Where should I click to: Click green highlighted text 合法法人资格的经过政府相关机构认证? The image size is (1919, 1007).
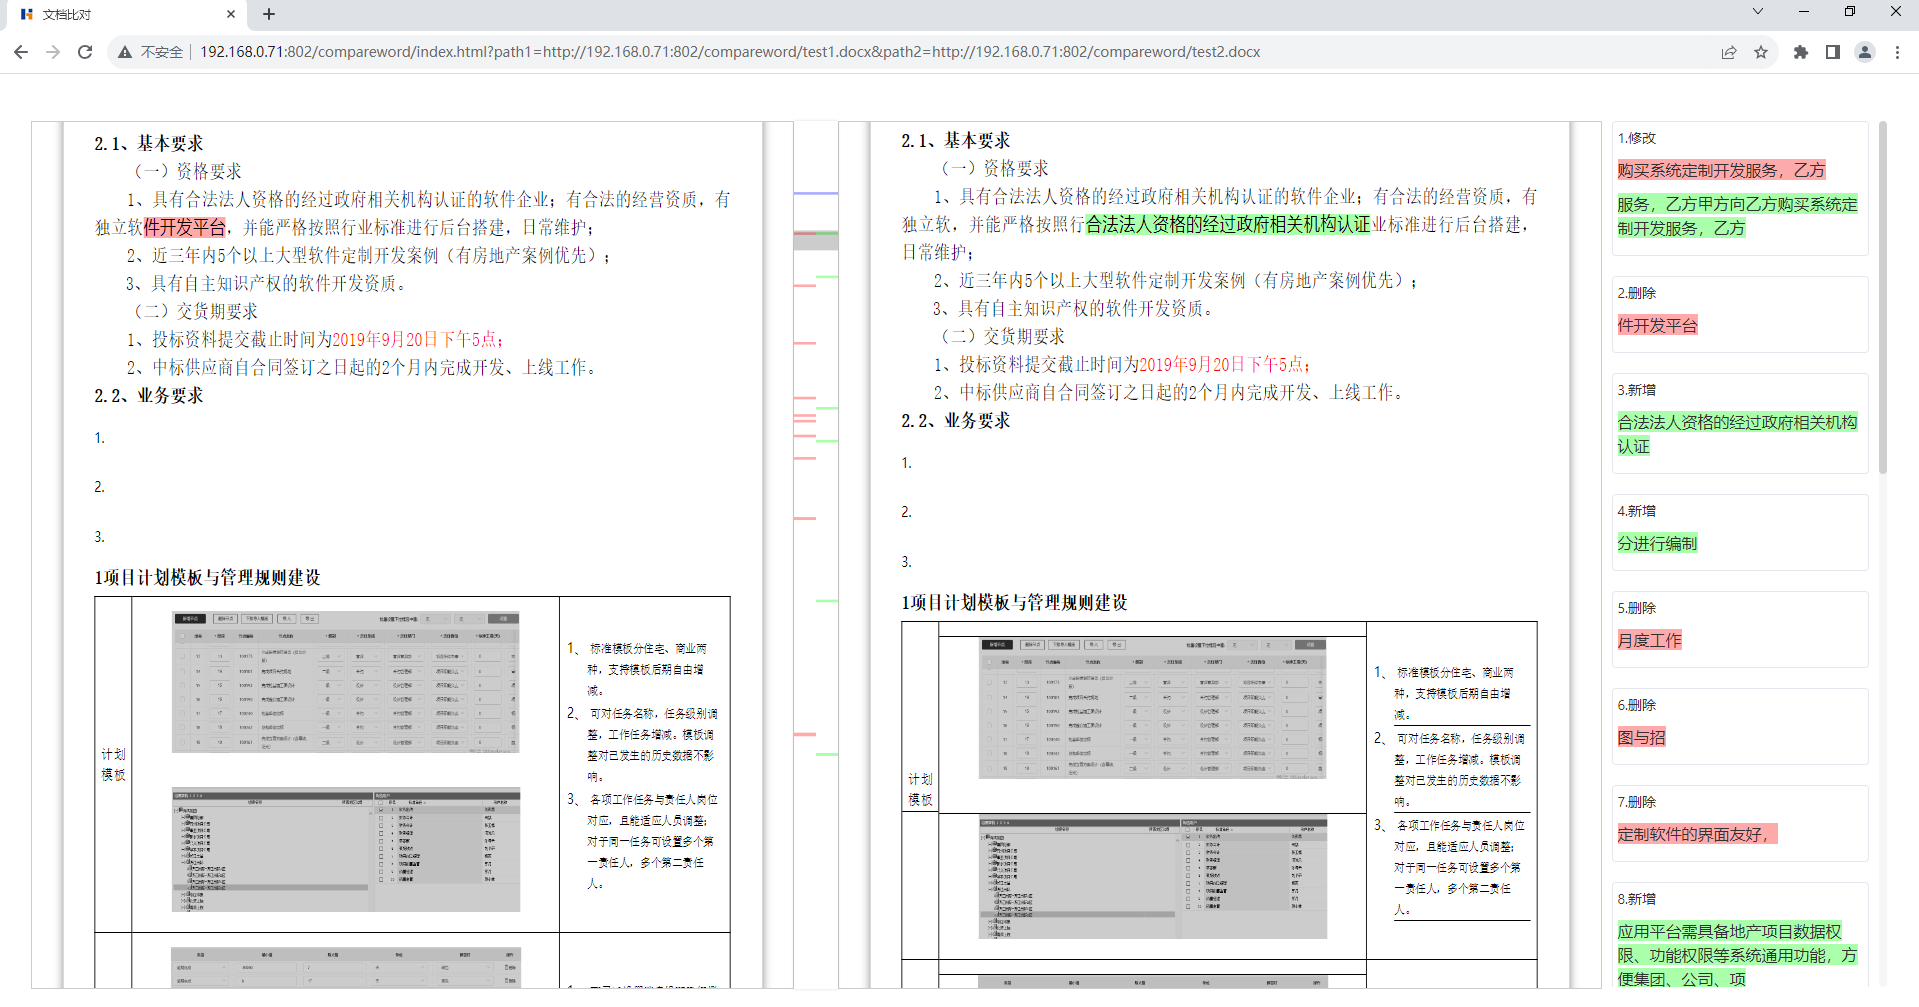pos(1227,225)
